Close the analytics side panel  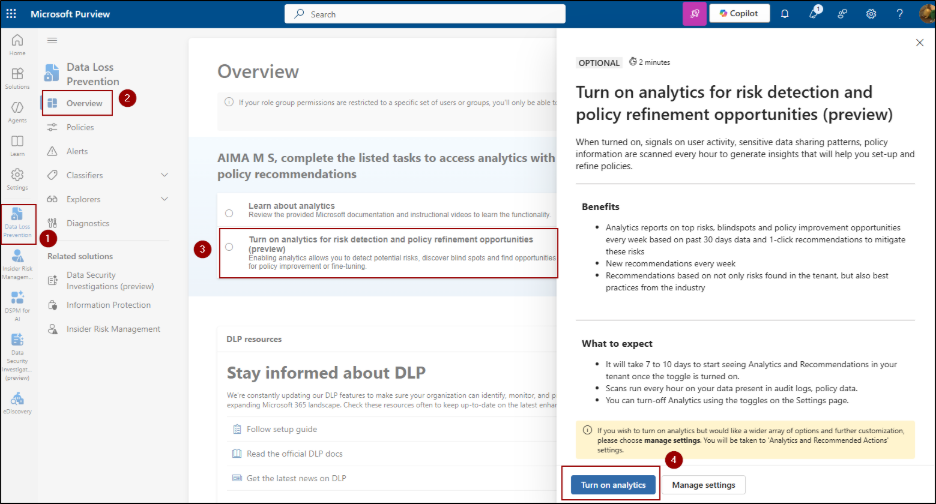(920, 43)
